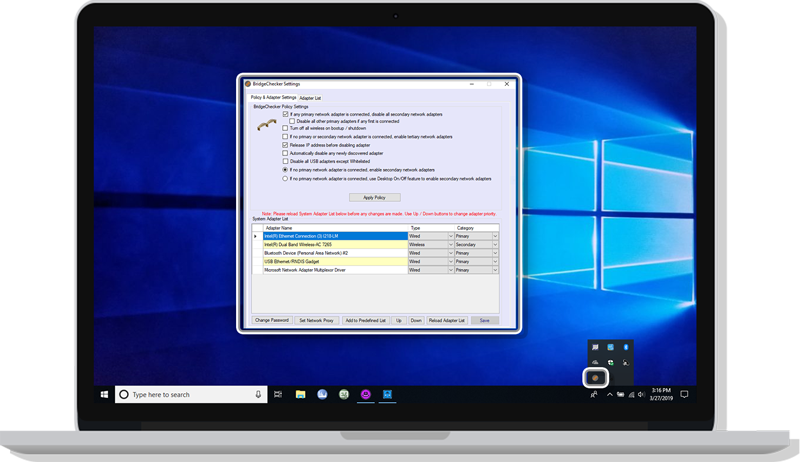Enable Automatically disable any newly discovered adapter
The image size is (800, 462).
coord(285,153)
